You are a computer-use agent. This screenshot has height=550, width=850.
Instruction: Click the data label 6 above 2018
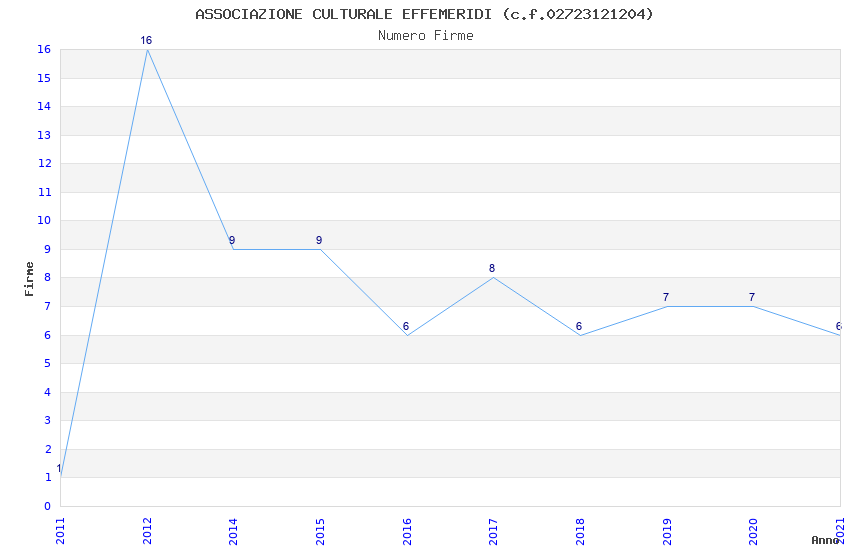point(579,326)
